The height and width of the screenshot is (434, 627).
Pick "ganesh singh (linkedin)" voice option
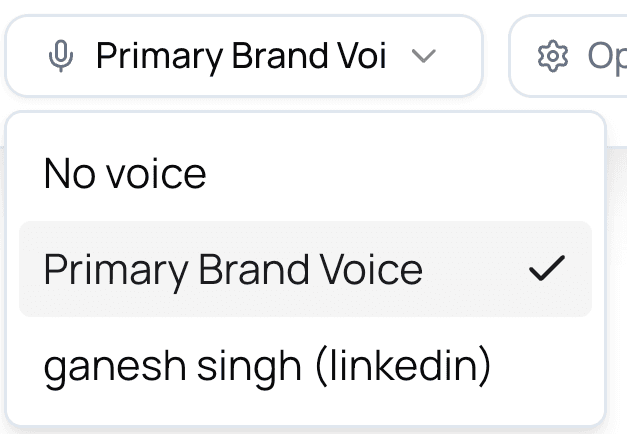click(x=267, y=367)
